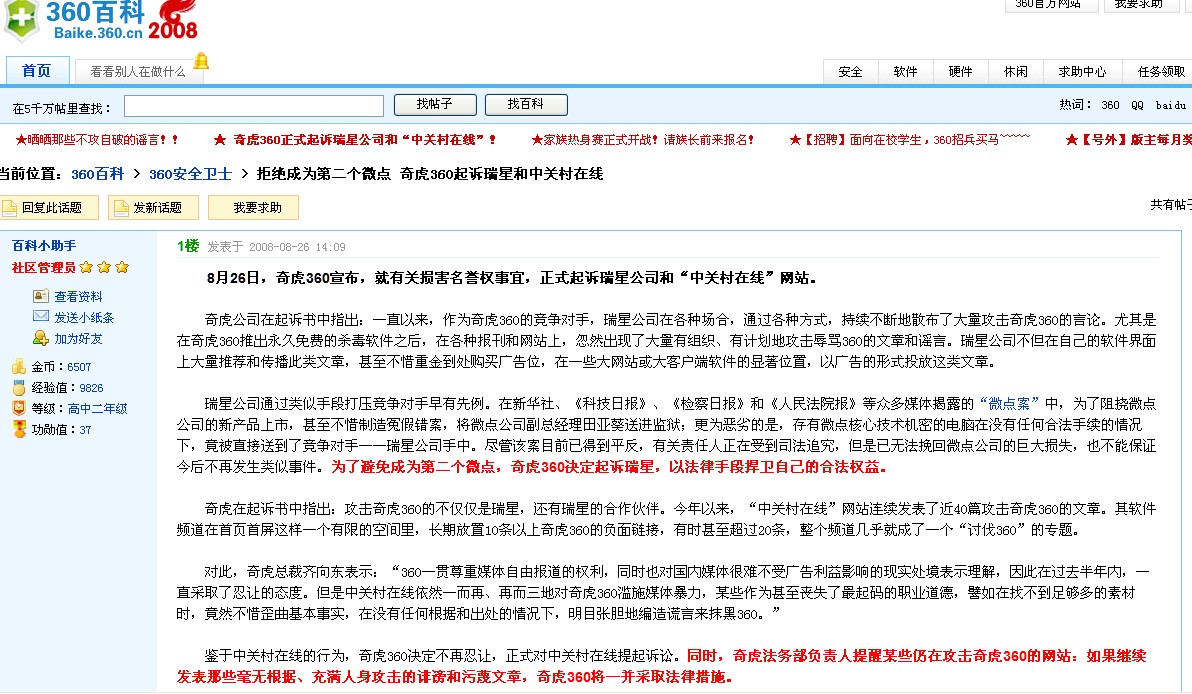Select the 安全 category menu

[x=850, y=71]
